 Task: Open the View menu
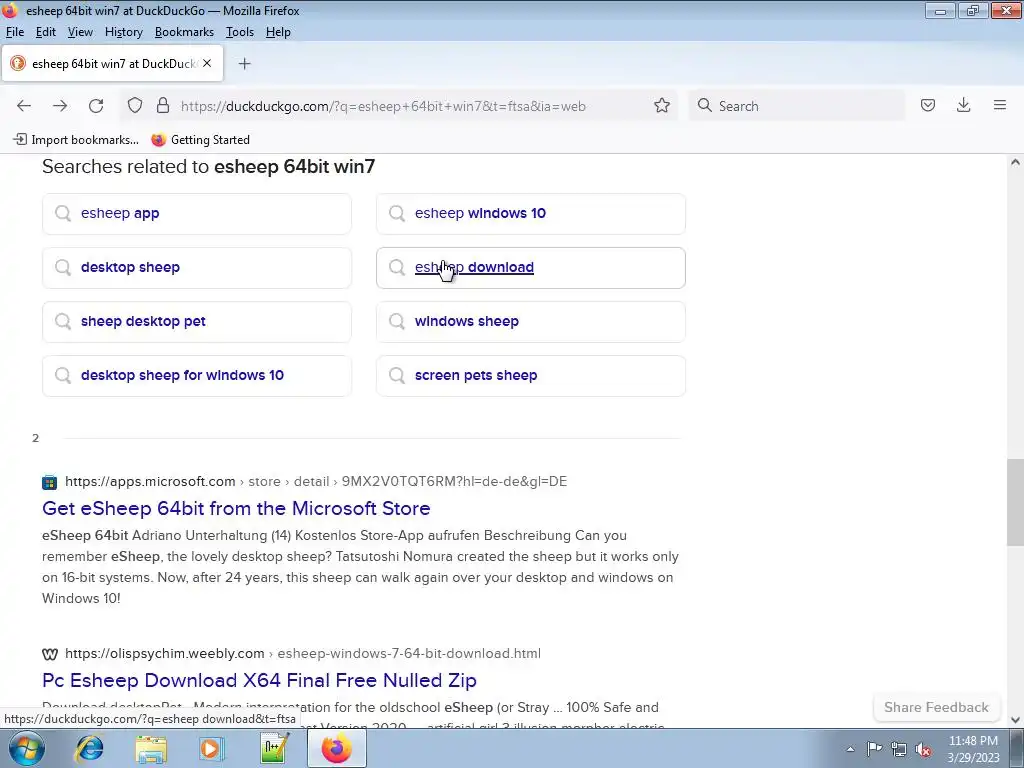80,32
